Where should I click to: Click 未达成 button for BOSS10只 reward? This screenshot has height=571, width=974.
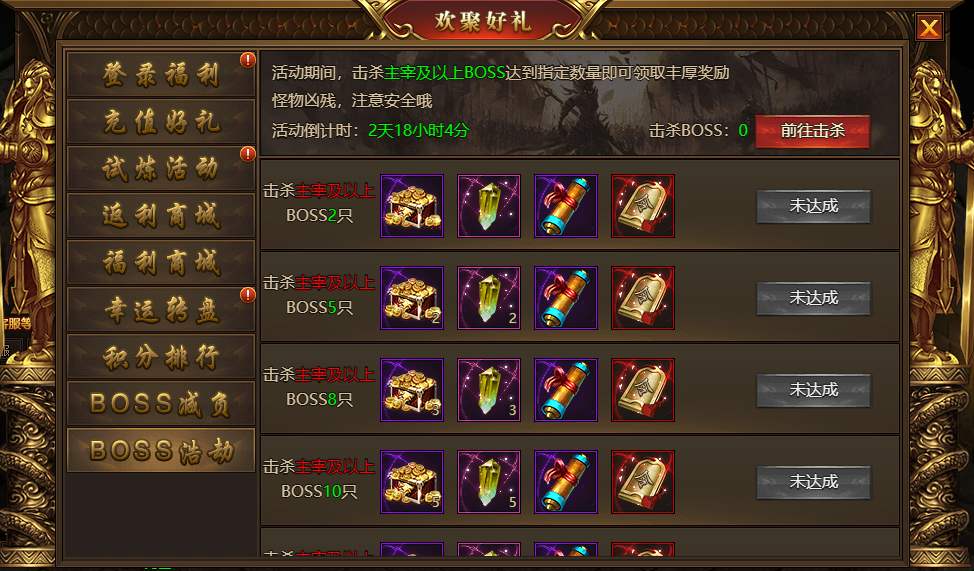814,482
